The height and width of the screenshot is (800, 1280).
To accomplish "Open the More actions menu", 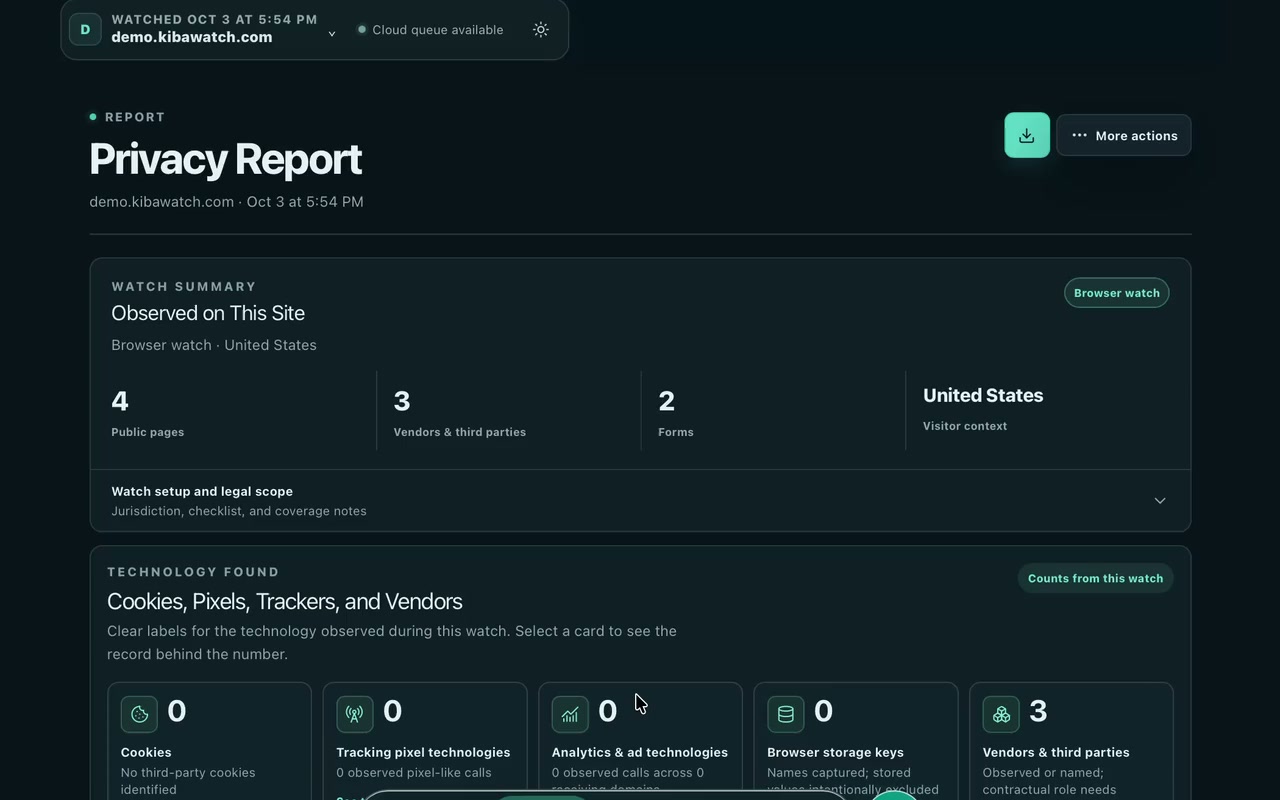I will pyautogui.click(x=1124, y=135).
